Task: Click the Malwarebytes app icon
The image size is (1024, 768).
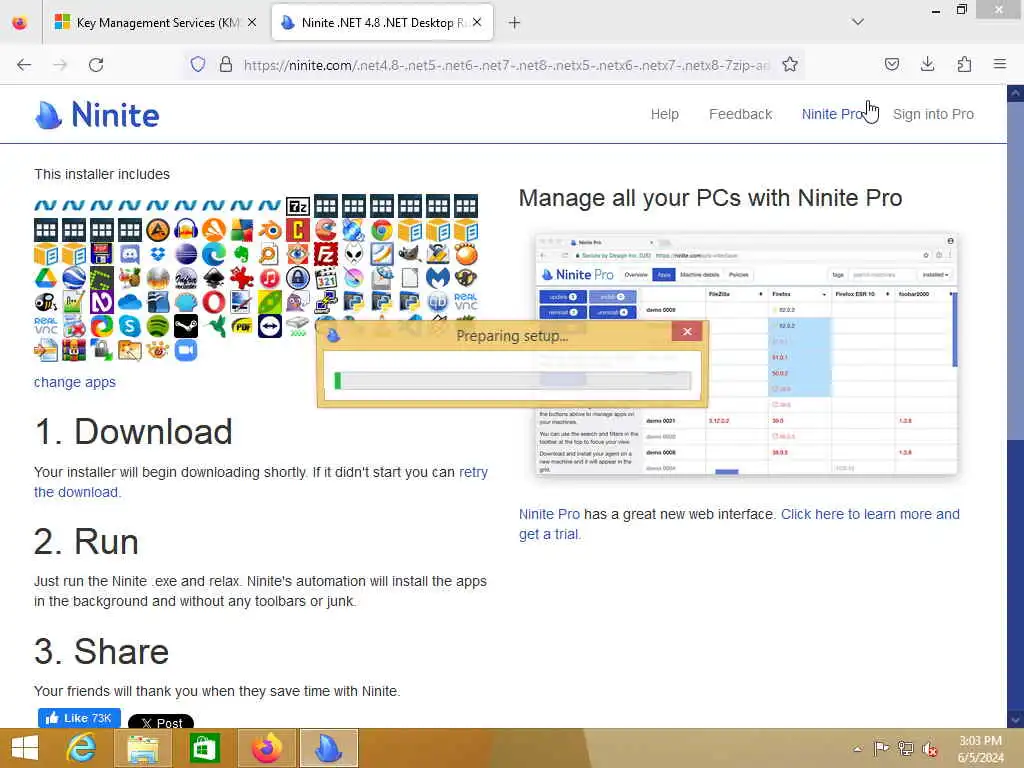Action: click(438, 279)
